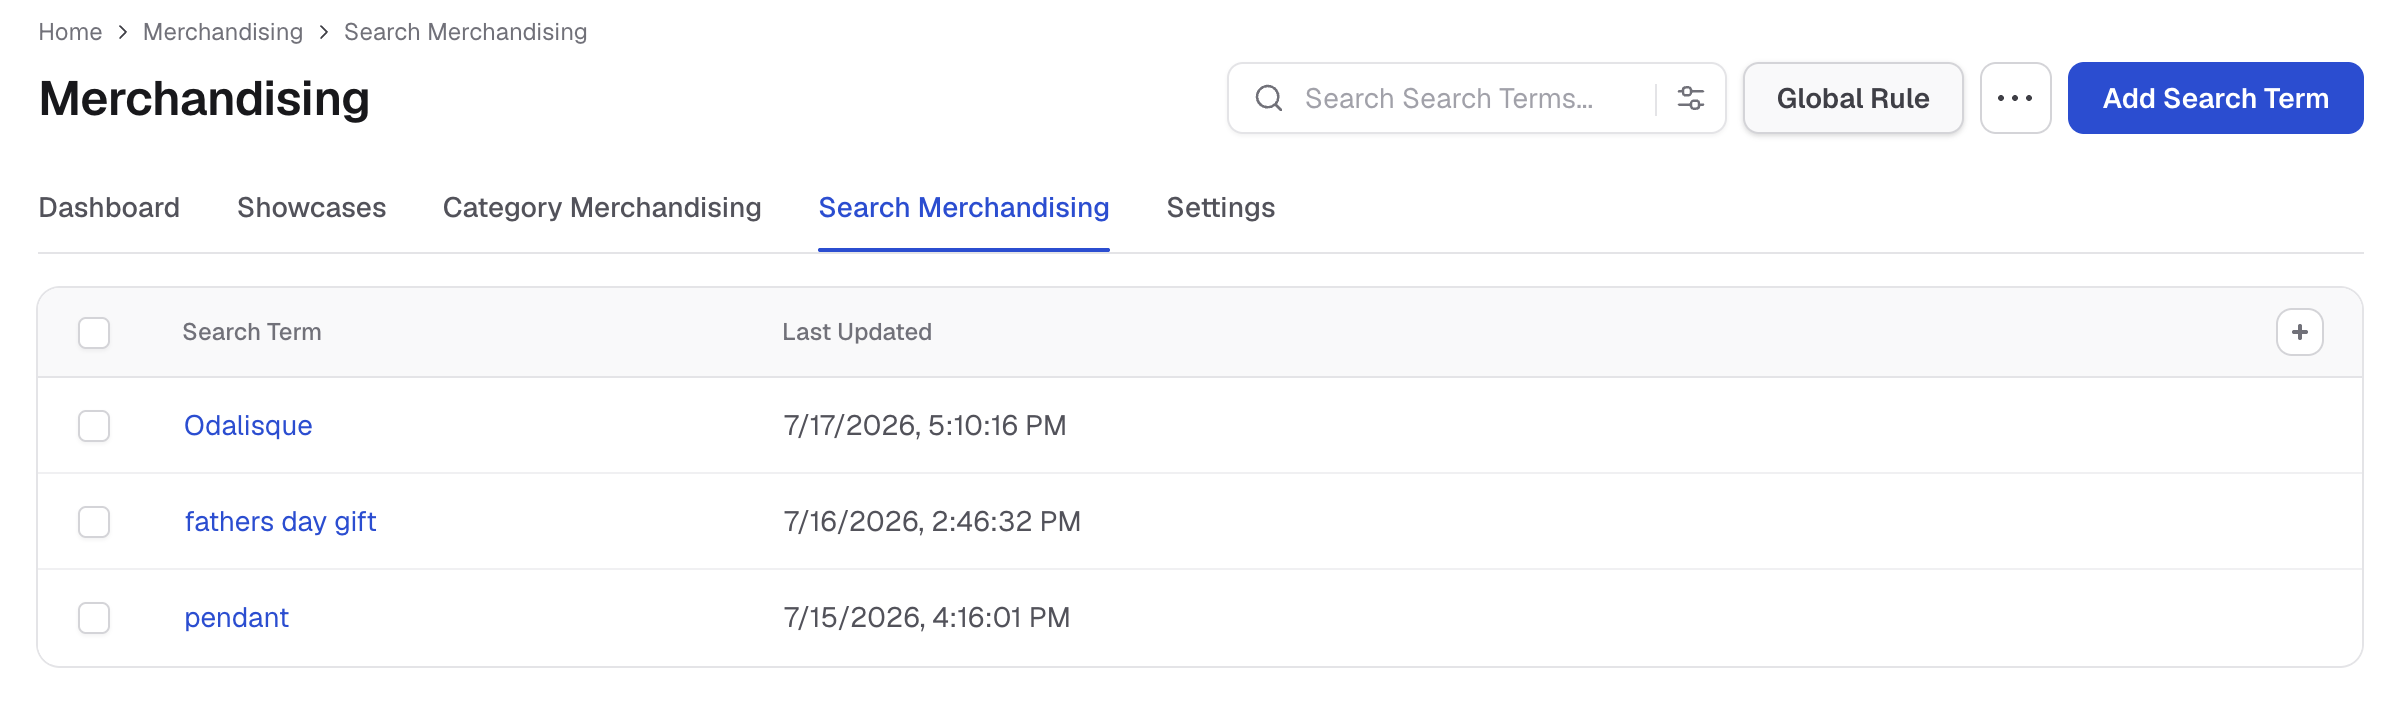Screen dimensions: 2400x712
Task: Click the plus add-column icon in table header
Action: (2300, 332)
